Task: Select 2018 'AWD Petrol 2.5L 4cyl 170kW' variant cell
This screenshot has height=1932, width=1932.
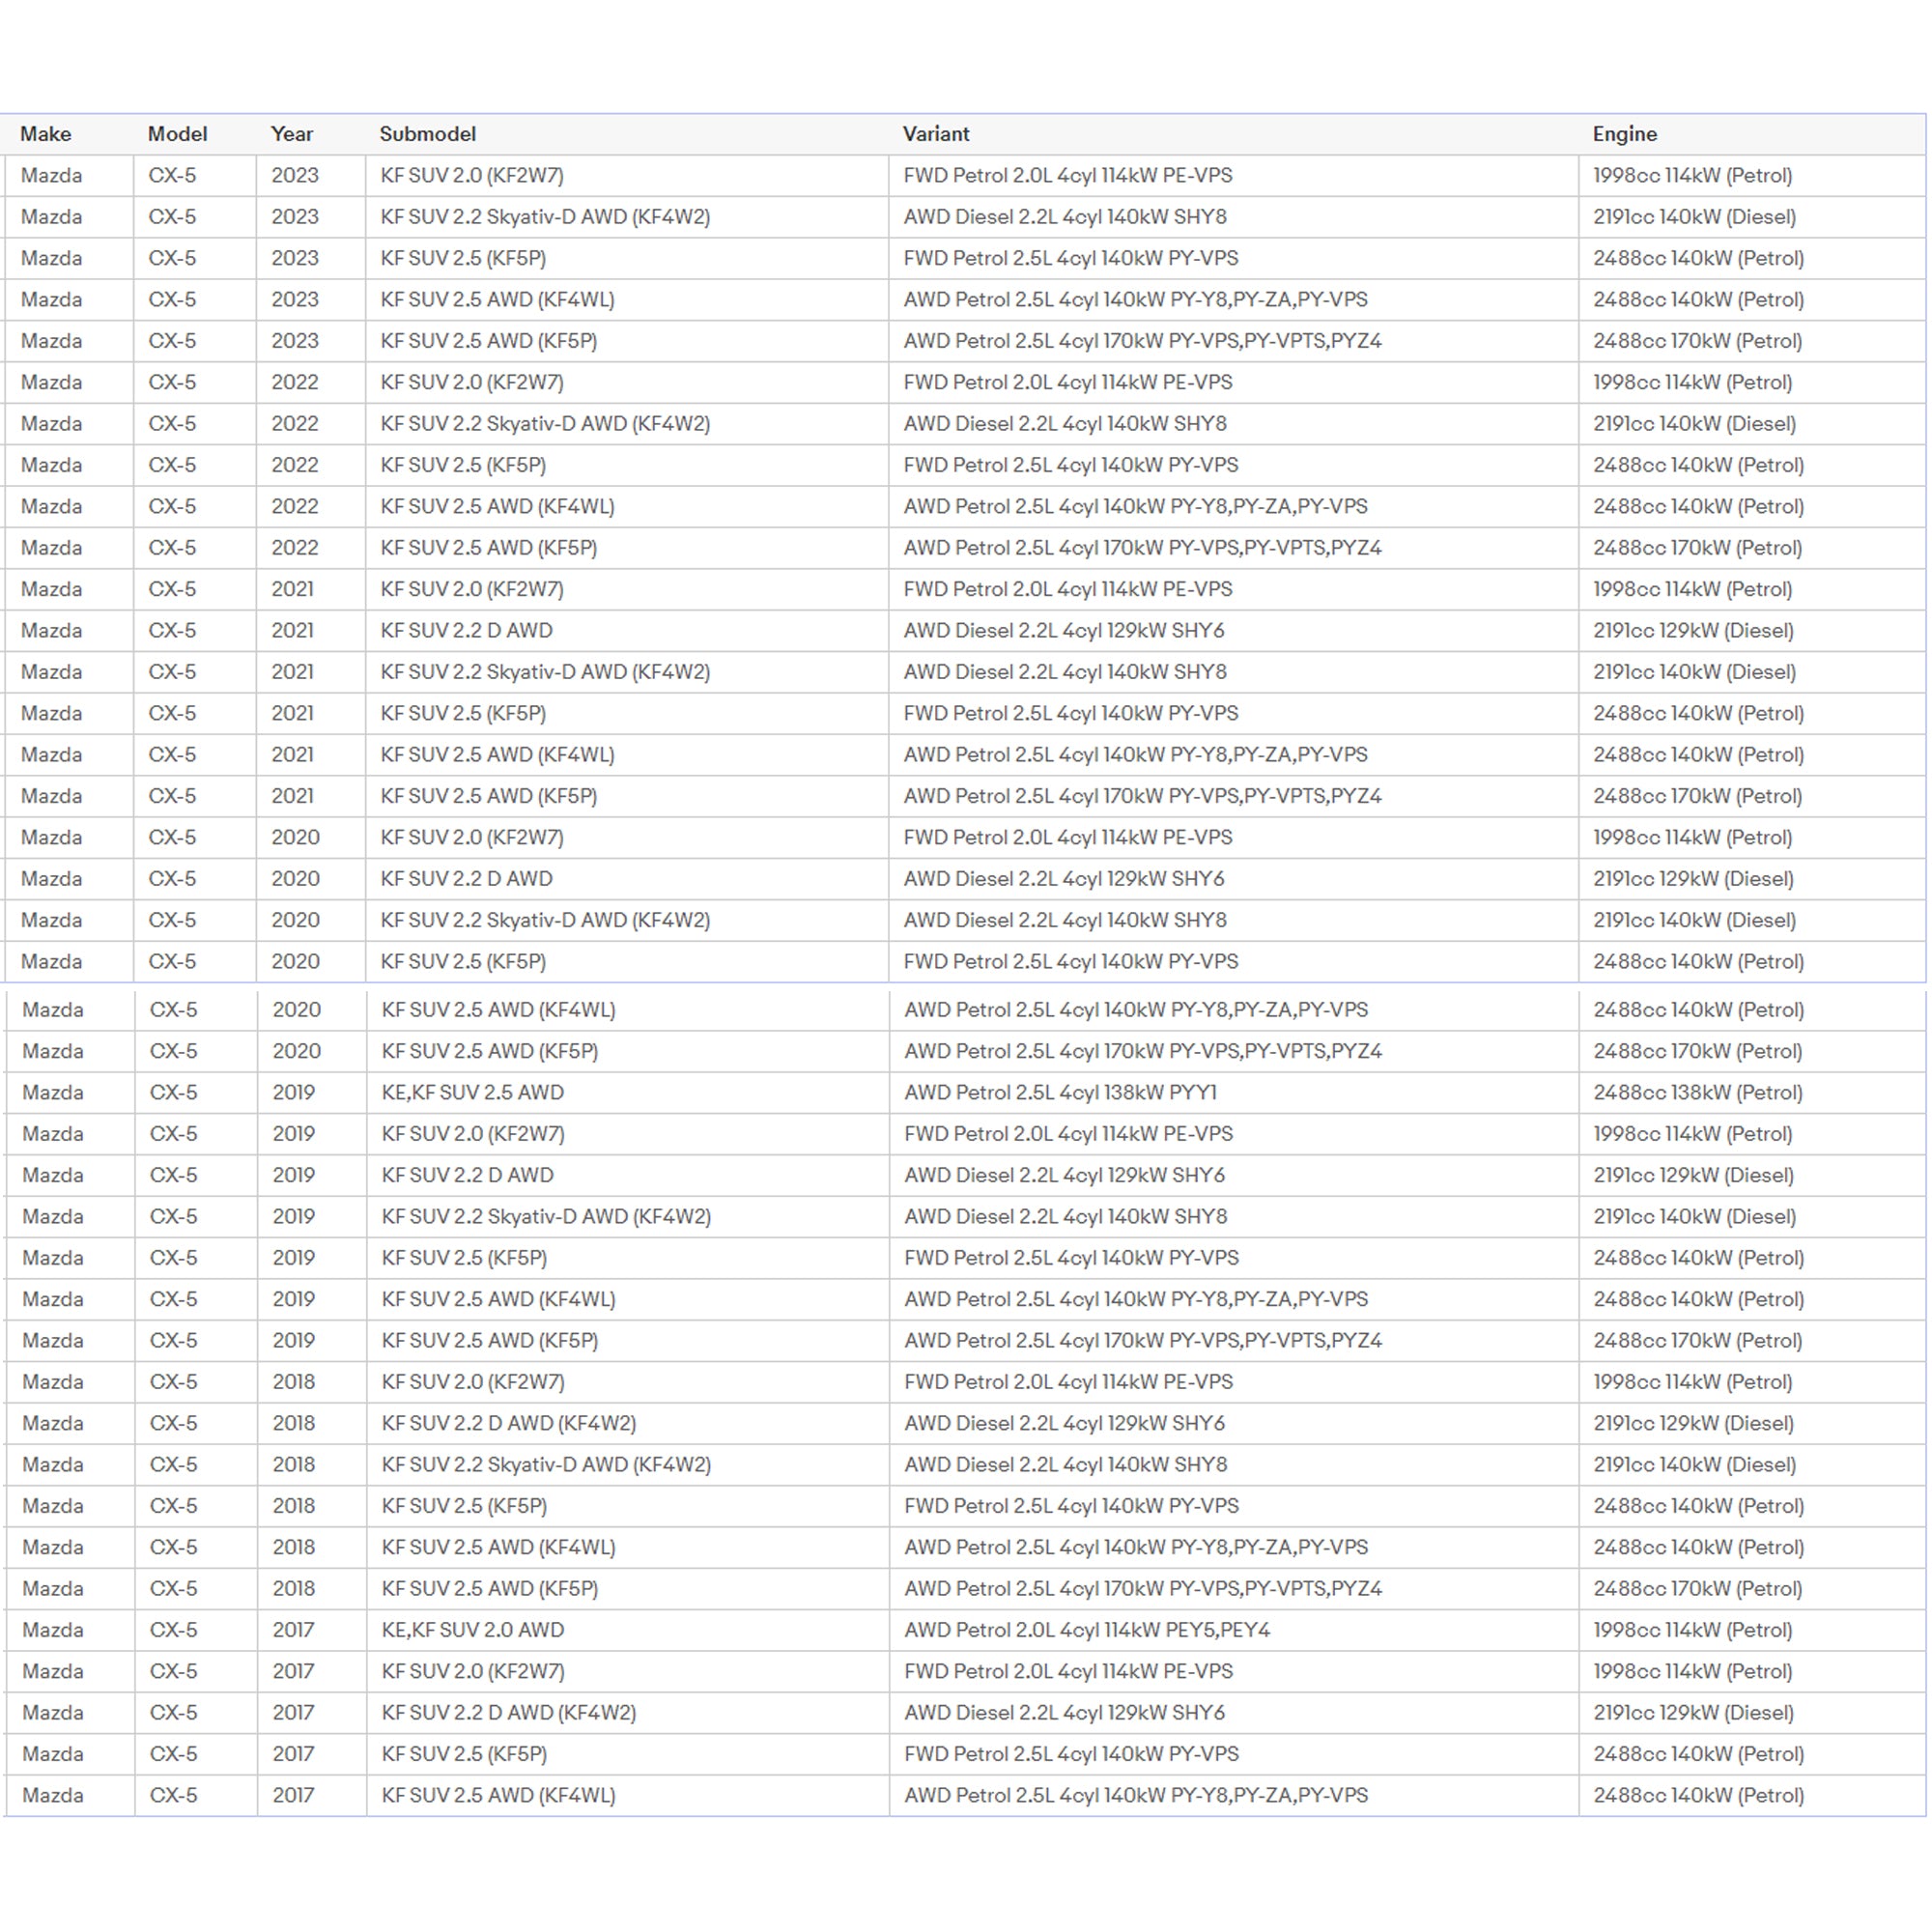Action: (x=1143, y=1590)
